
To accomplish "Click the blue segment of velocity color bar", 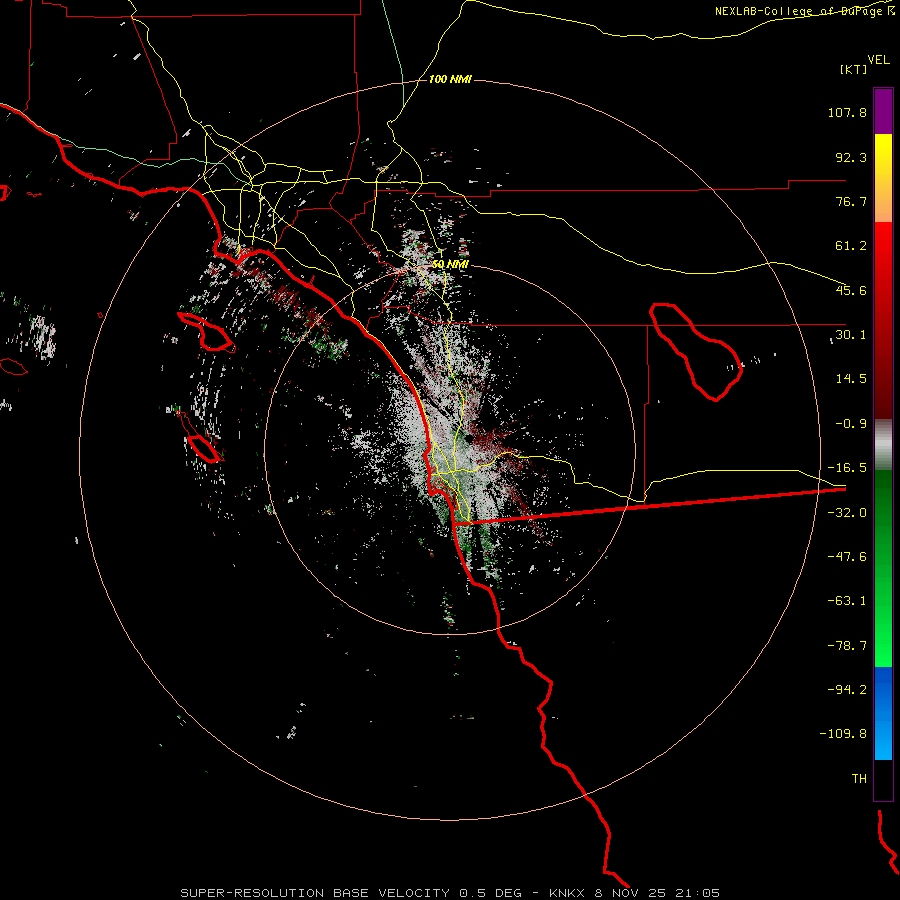I will [883, 713].
